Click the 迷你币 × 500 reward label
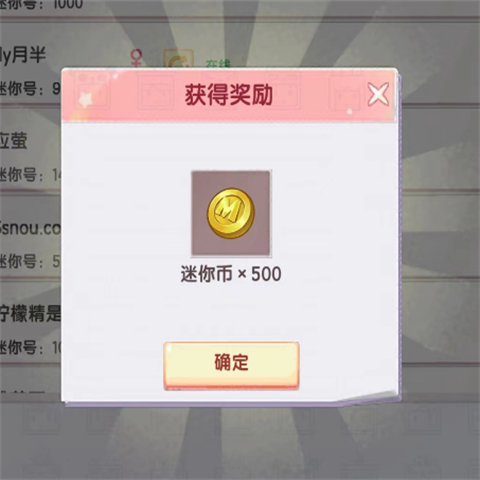This screenshot has width=480, height=480. pos(231,274)
